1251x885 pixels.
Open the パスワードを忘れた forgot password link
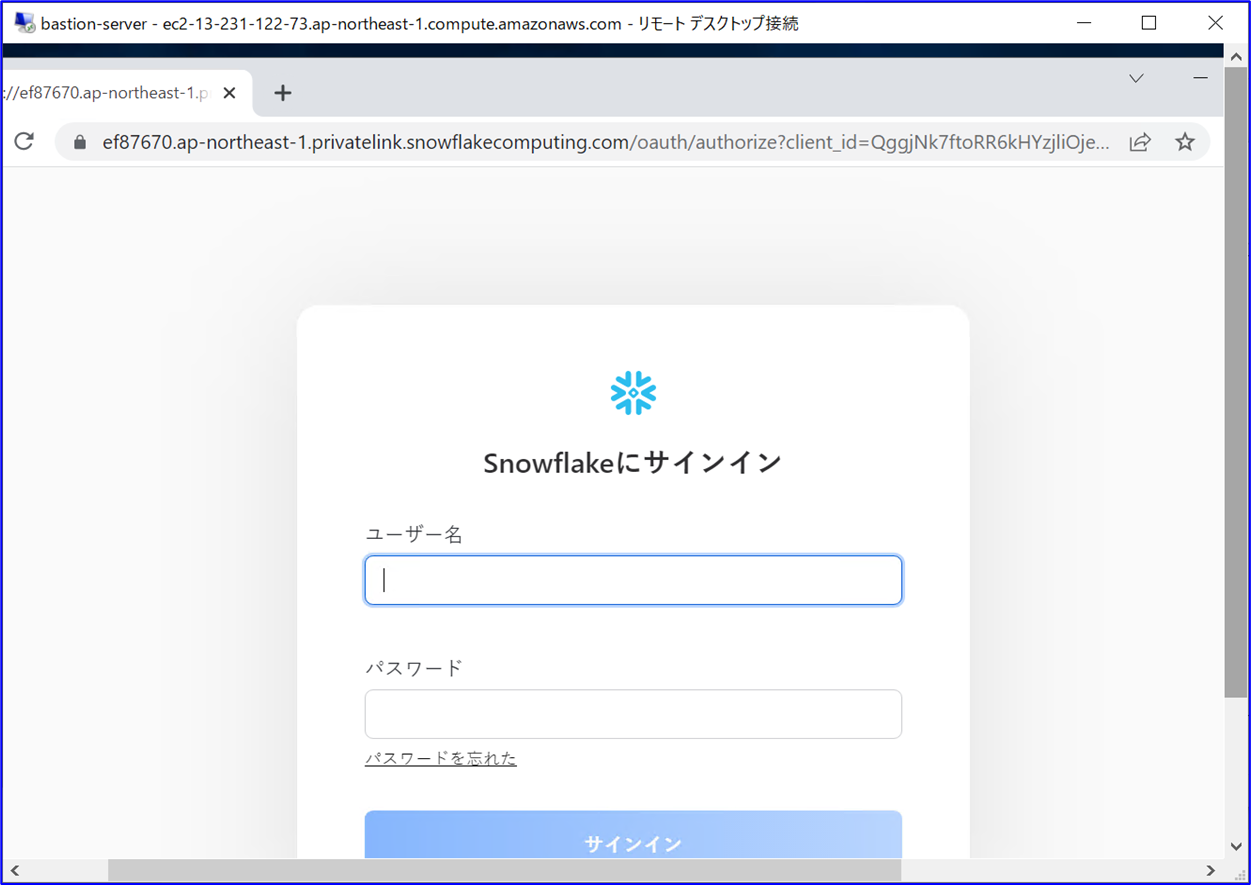441,758
